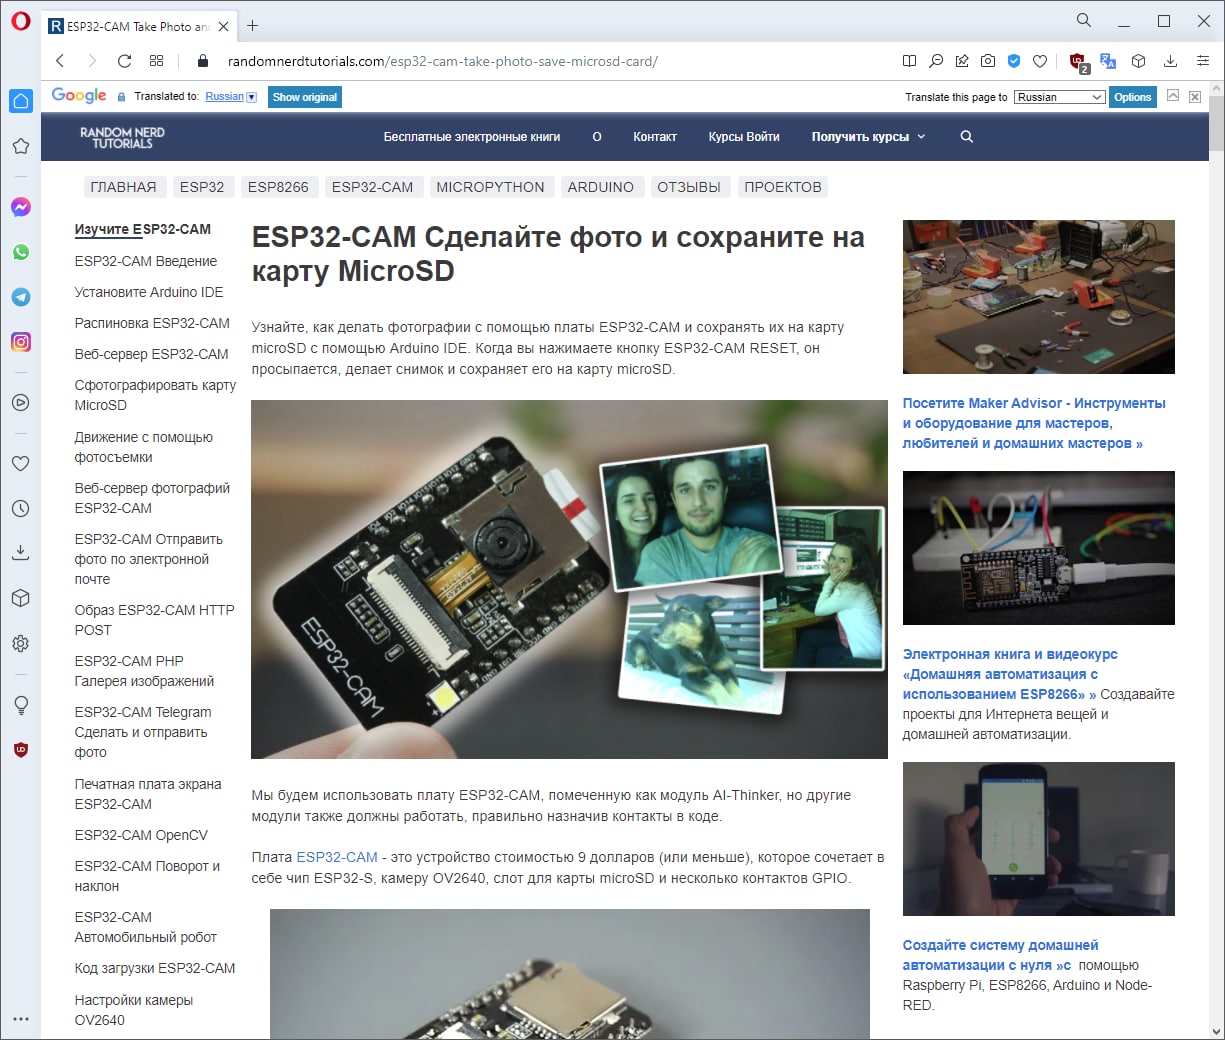Open a new browser tab
1225x1040 pixels.
[253, 26]
